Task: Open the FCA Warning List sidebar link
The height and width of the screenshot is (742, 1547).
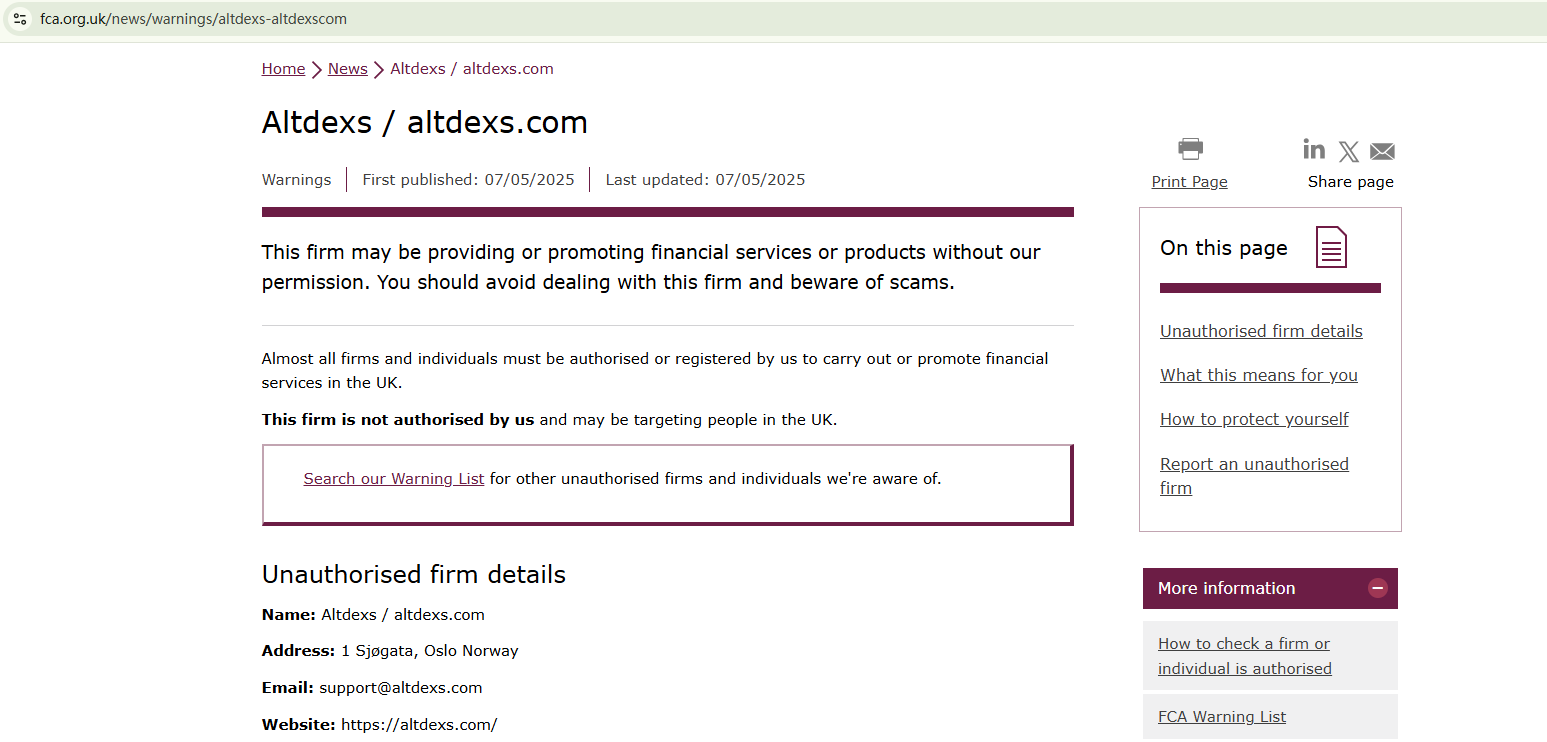Action: pos(1222,716)
